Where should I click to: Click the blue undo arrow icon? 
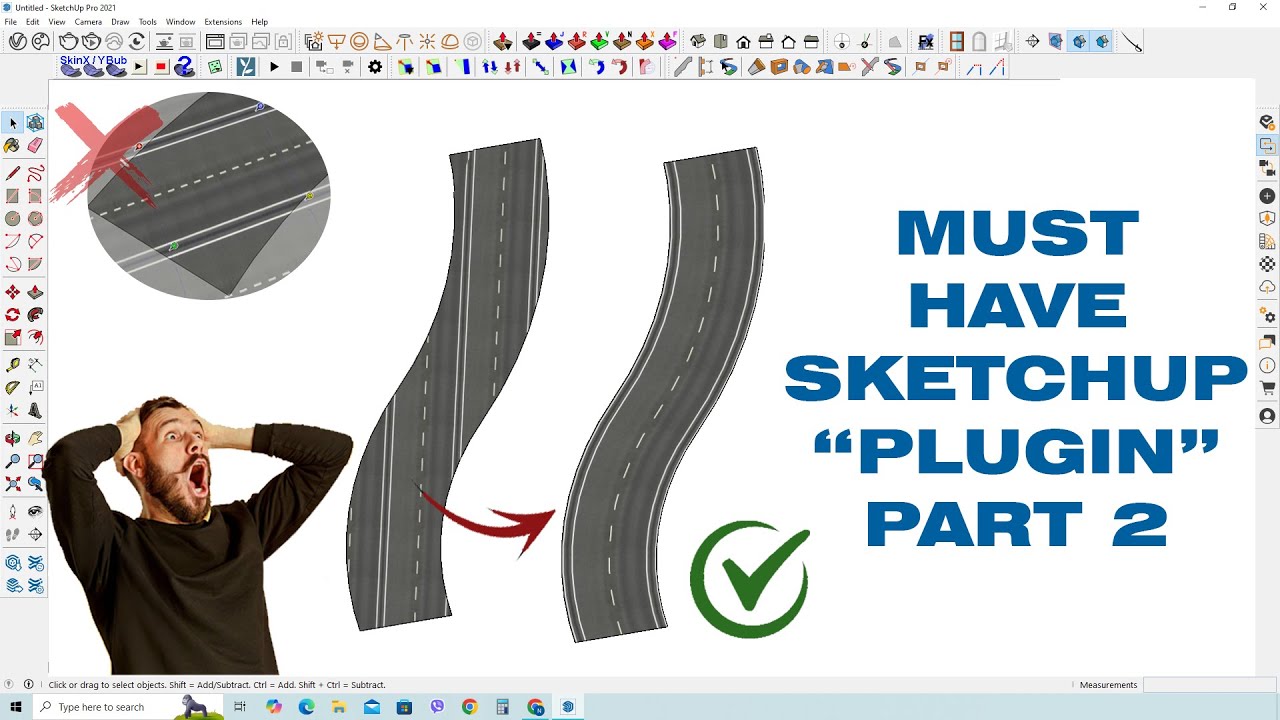click(597, 67)
